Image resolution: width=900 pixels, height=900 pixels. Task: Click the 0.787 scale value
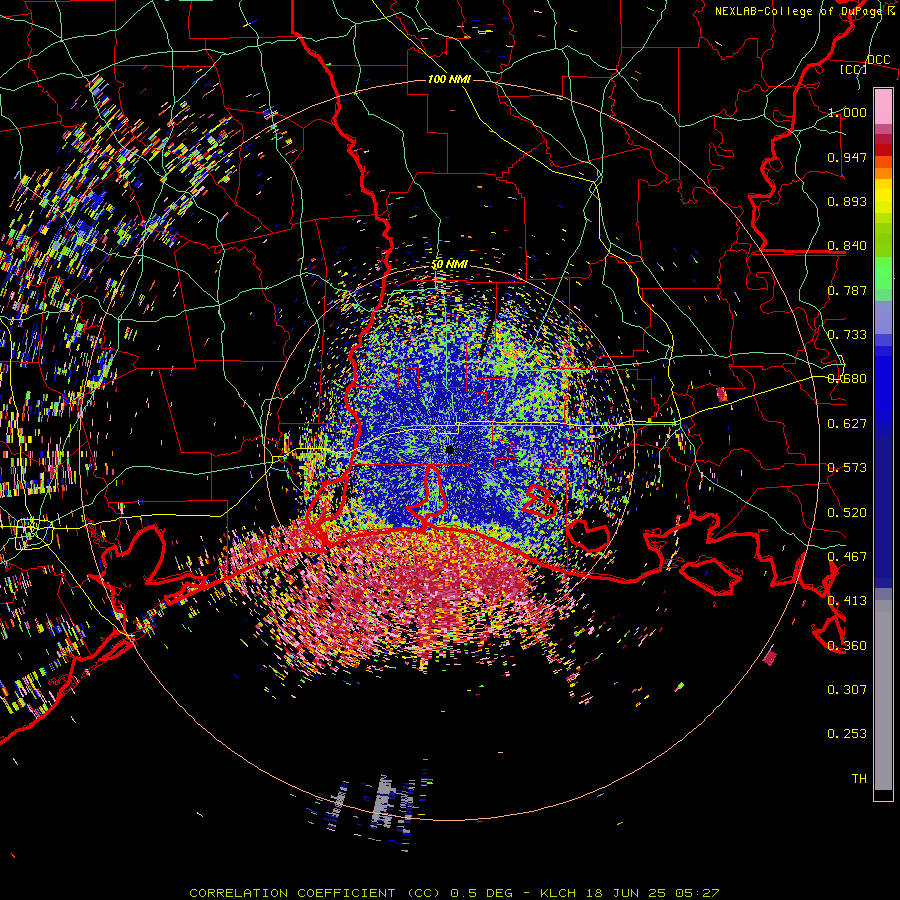tap(847, 290)
